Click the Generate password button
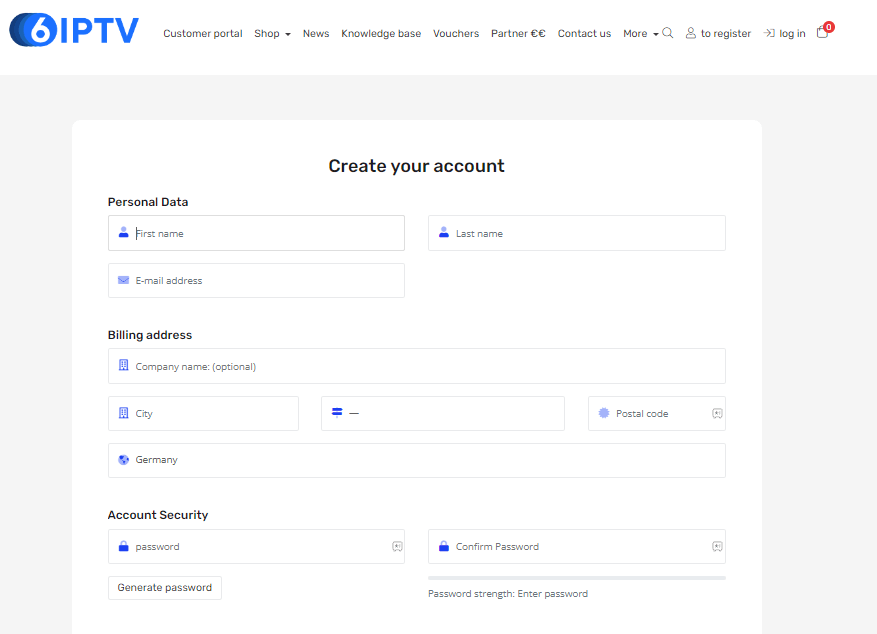 click(x=165, y=588)
